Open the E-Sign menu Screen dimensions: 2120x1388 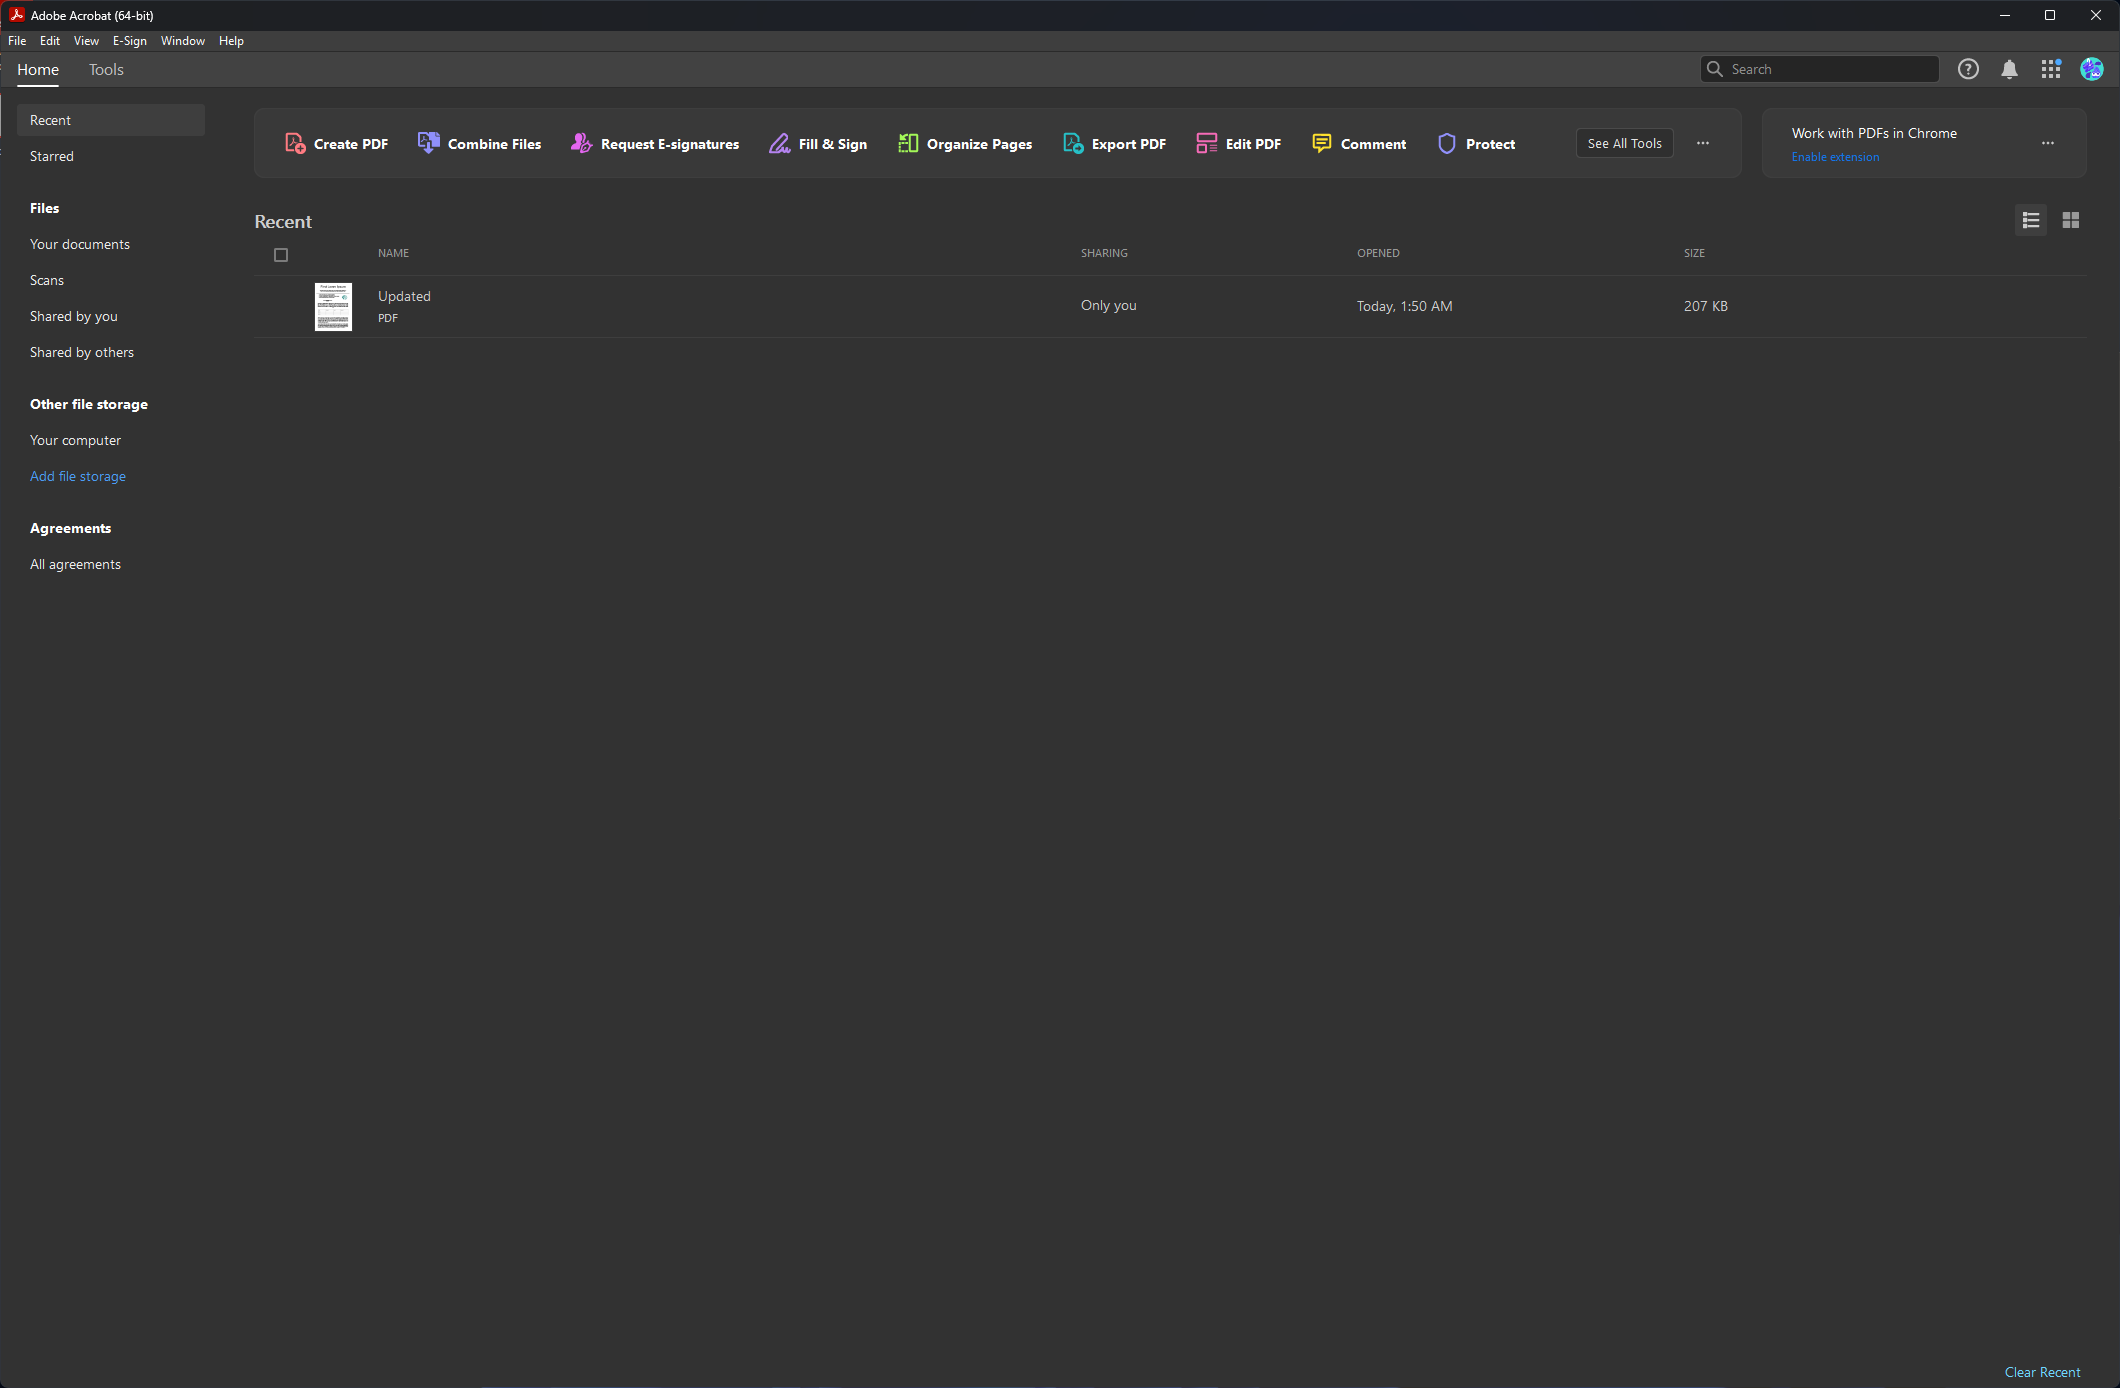coord(129,41)
